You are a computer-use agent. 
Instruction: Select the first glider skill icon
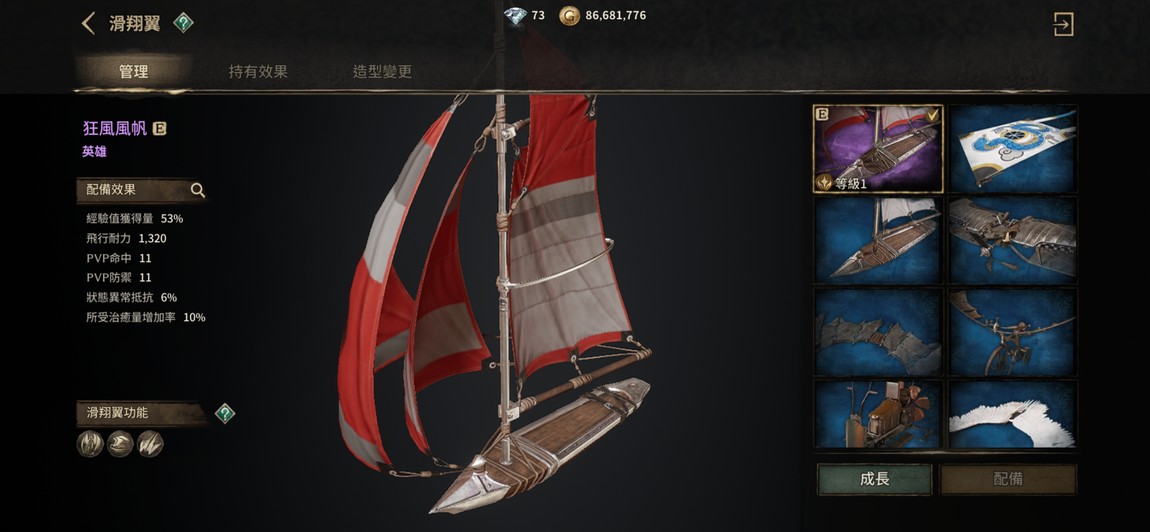[x=90, y=444]
